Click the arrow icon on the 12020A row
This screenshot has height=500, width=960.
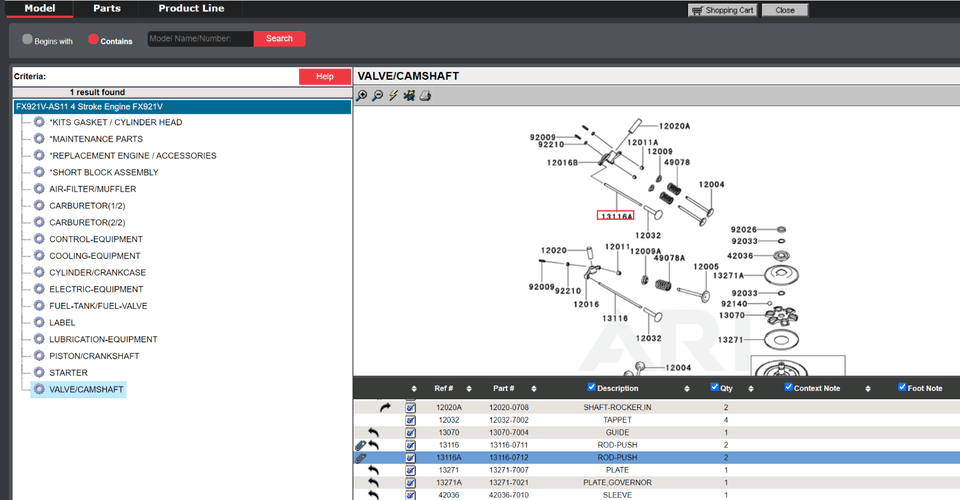tap(385, 407)
